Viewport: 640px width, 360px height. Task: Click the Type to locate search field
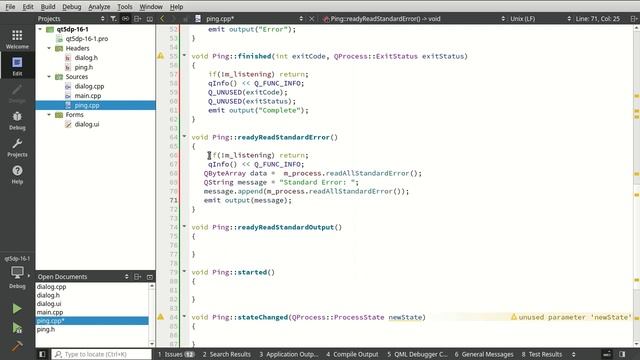point(101,354)
